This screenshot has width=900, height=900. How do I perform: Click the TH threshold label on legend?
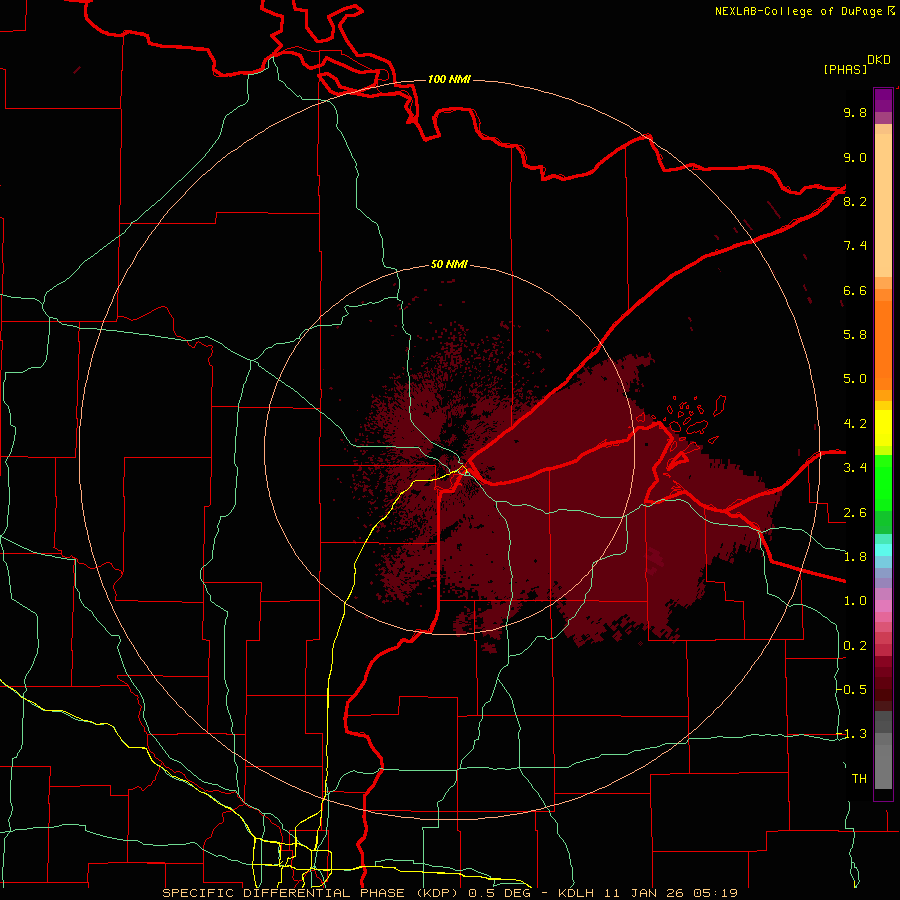[859, 779]
